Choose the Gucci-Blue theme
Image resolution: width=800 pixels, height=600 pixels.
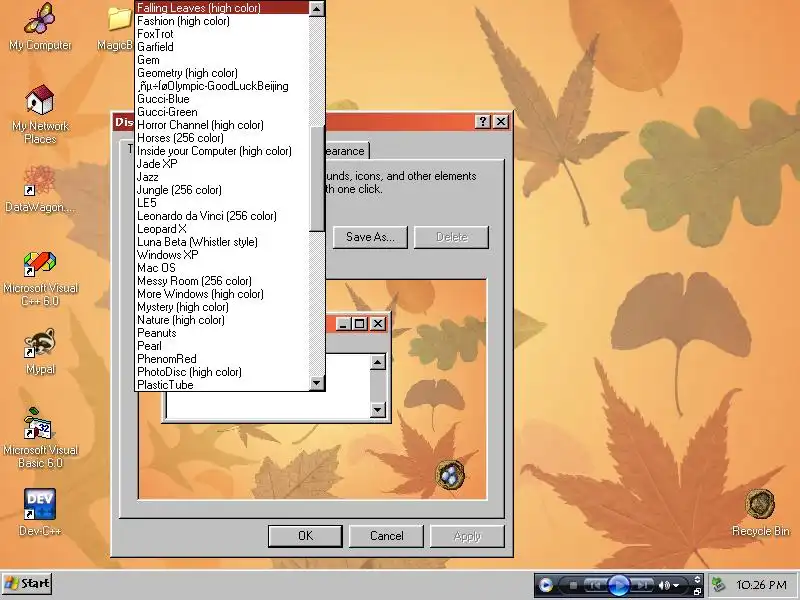click(x=222, y=99)
